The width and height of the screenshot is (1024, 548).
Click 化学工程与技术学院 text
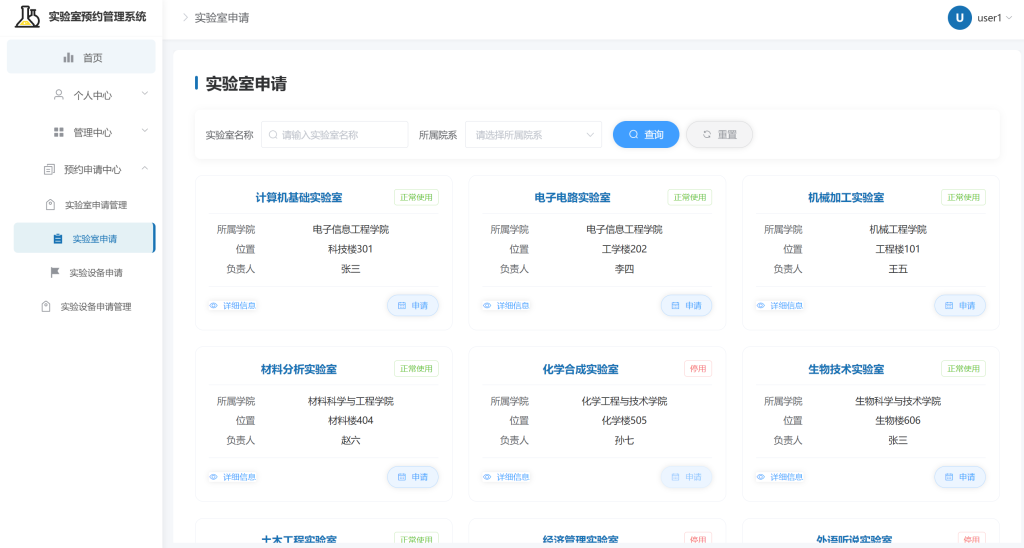coord(624,401)
